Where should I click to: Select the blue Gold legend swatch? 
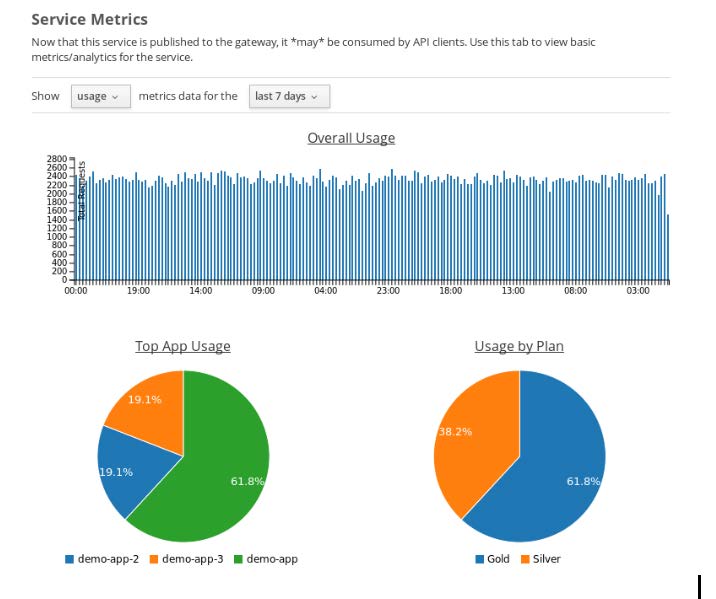[480, 559]
